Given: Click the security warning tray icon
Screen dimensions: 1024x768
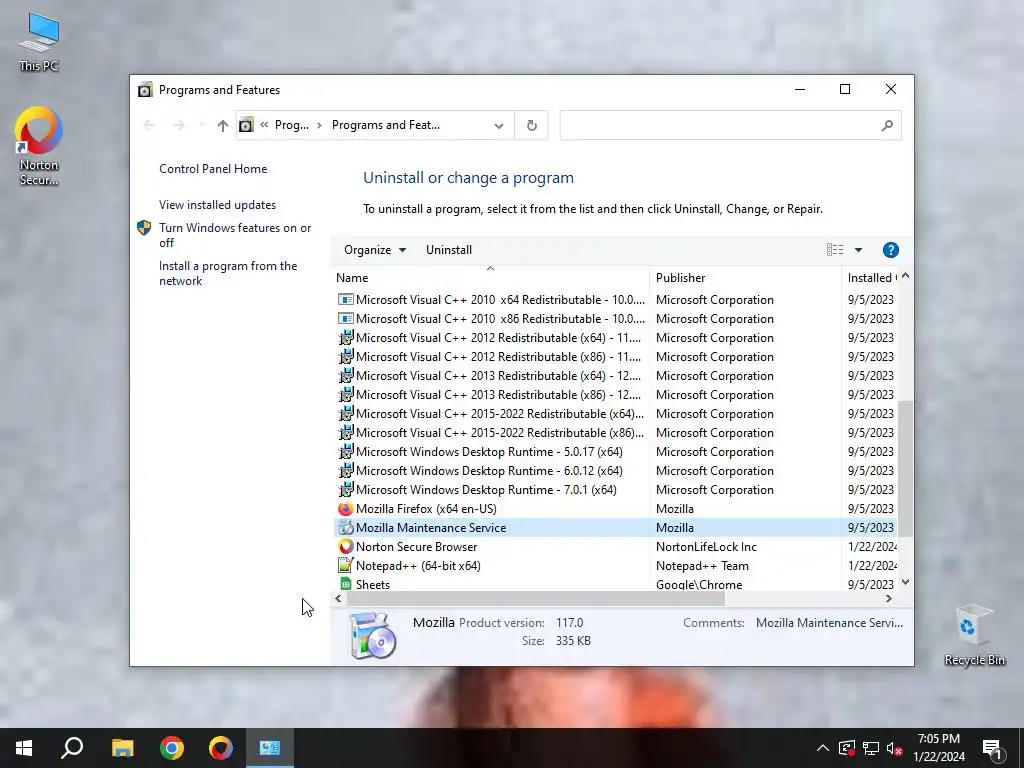Looking at the screenshot, I should click(x=846, y=748).
